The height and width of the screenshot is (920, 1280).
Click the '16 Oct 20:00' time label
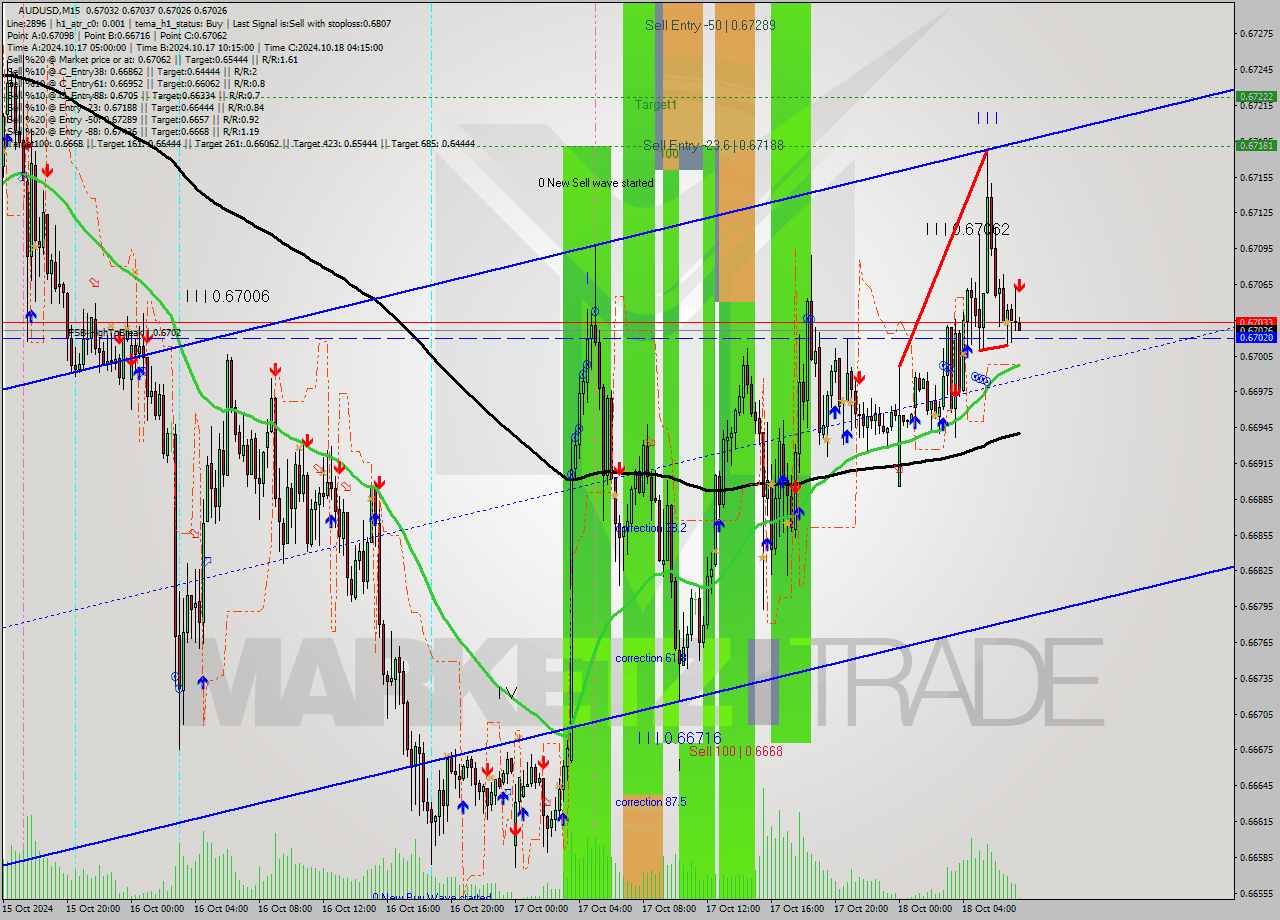click(478, 909)
